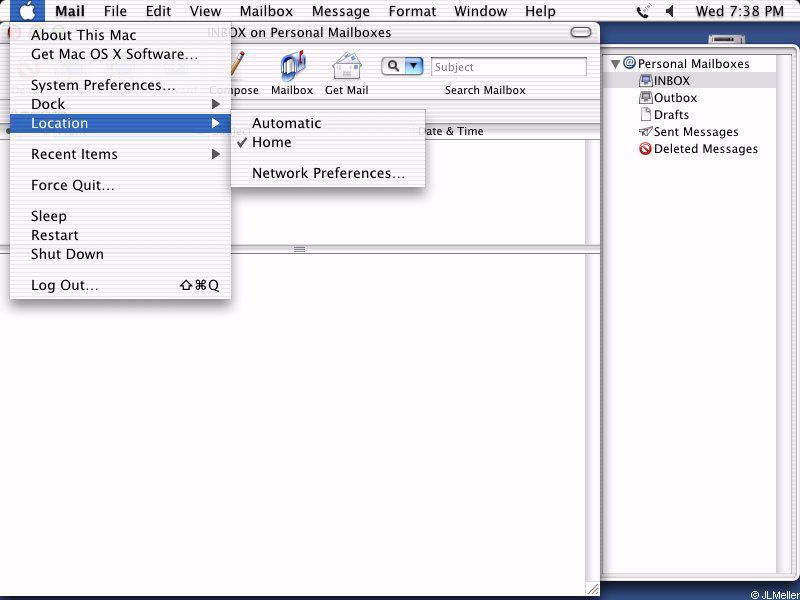Click in the Subject search field
Image resolution: width=800 pixels, height=600 pixels.
click(x=509, y=67)
